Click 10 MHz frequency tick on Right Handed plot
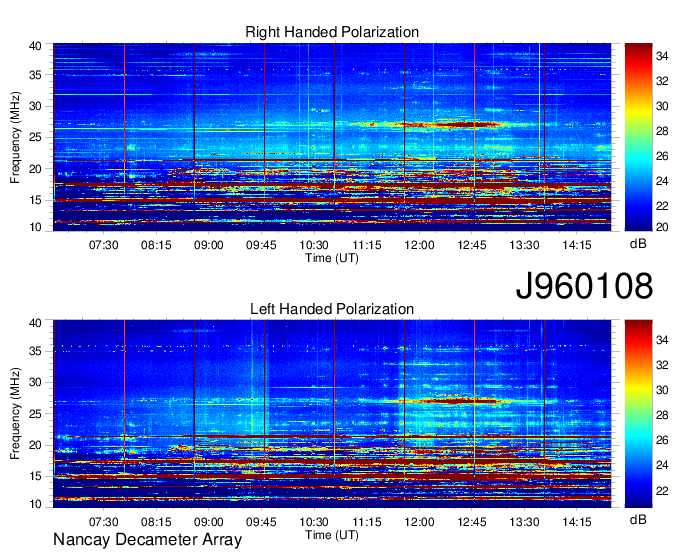 point(35,227)
